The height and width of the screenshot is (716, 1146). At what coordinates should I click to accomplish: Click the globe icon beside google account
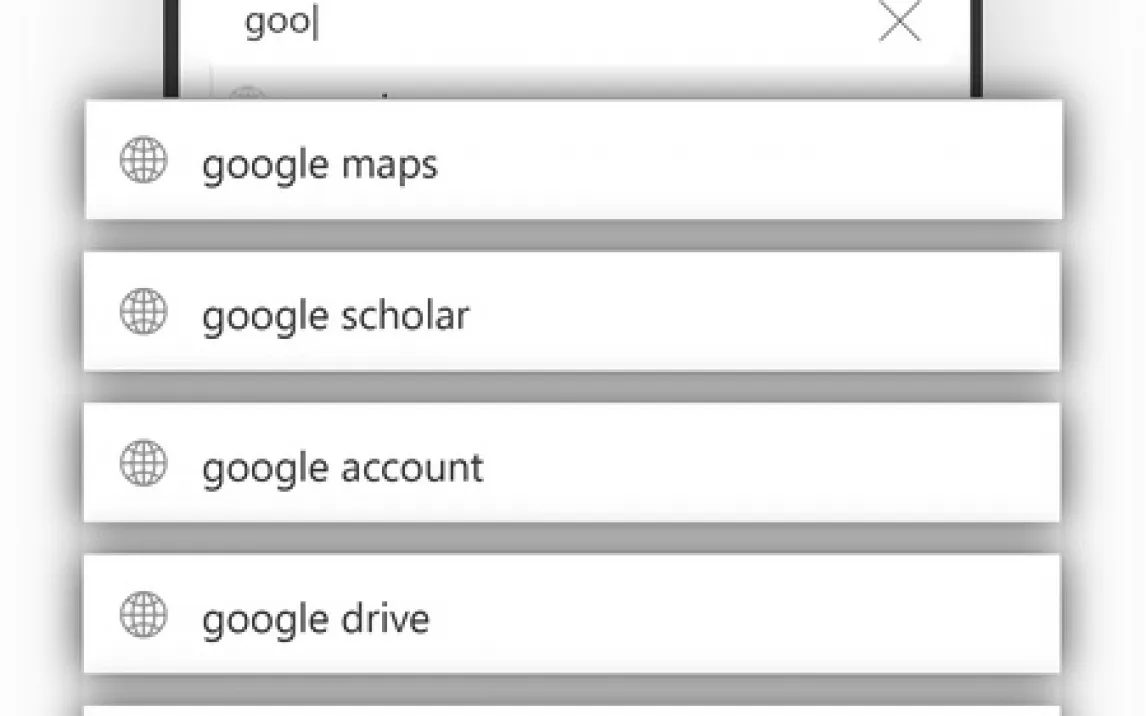pyautogui.click(x=144, y=463)
